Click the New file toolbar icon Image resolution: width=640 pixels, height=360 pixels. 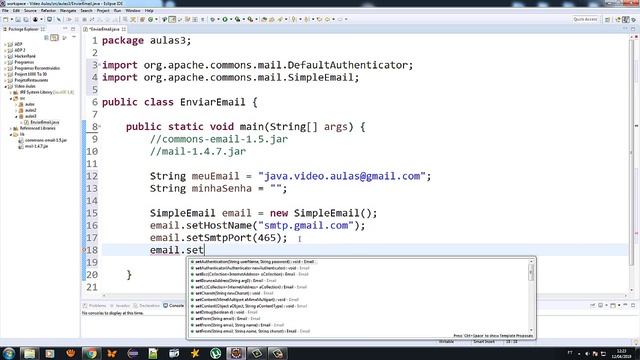point(6,19)
